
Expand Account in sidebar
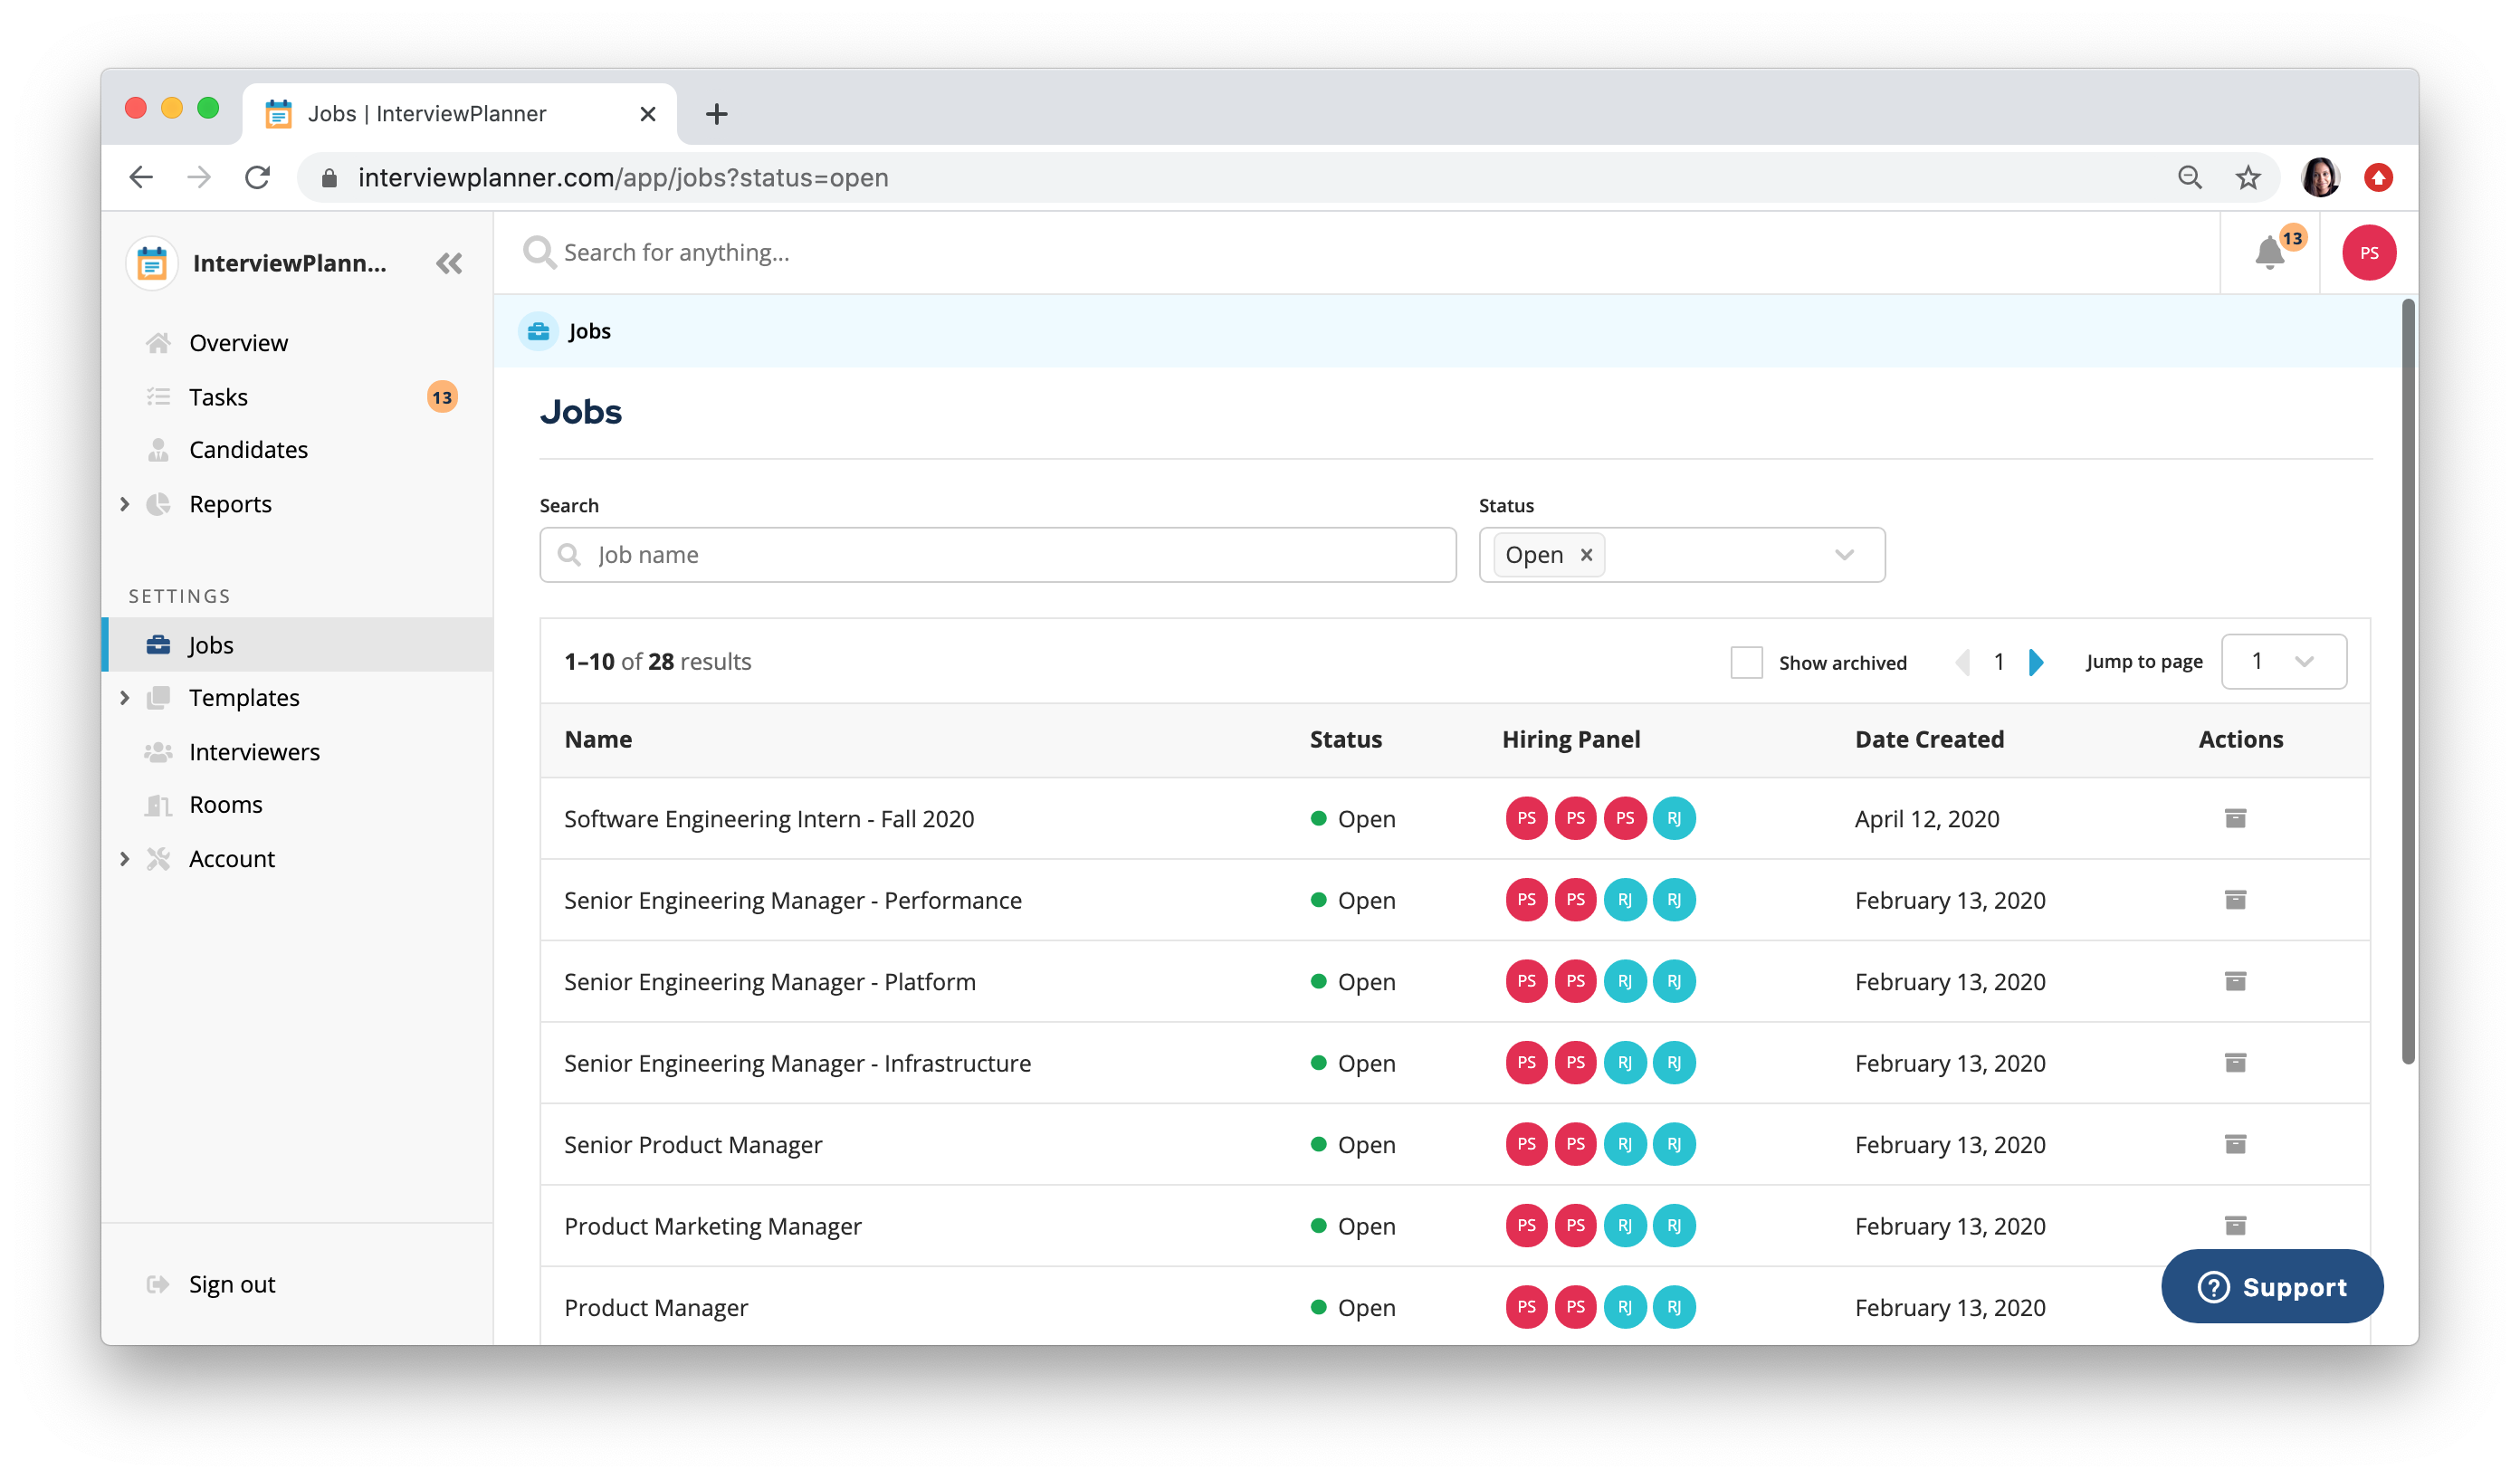125,858
